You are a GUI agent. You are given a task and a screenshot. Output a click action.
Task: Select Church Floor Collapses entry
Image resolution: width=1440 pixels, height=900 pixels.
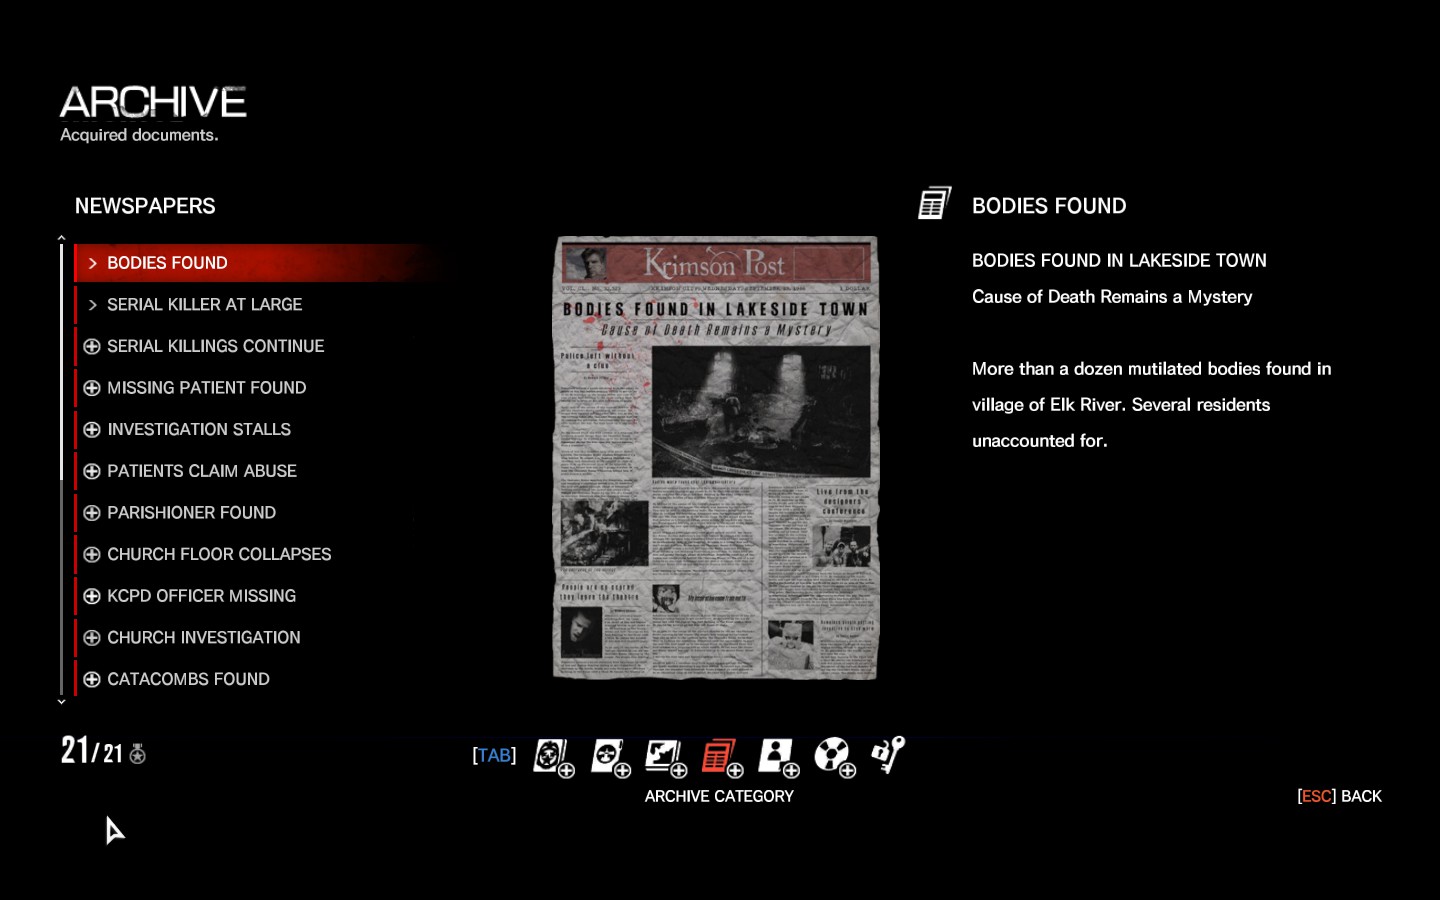point(218,554)
